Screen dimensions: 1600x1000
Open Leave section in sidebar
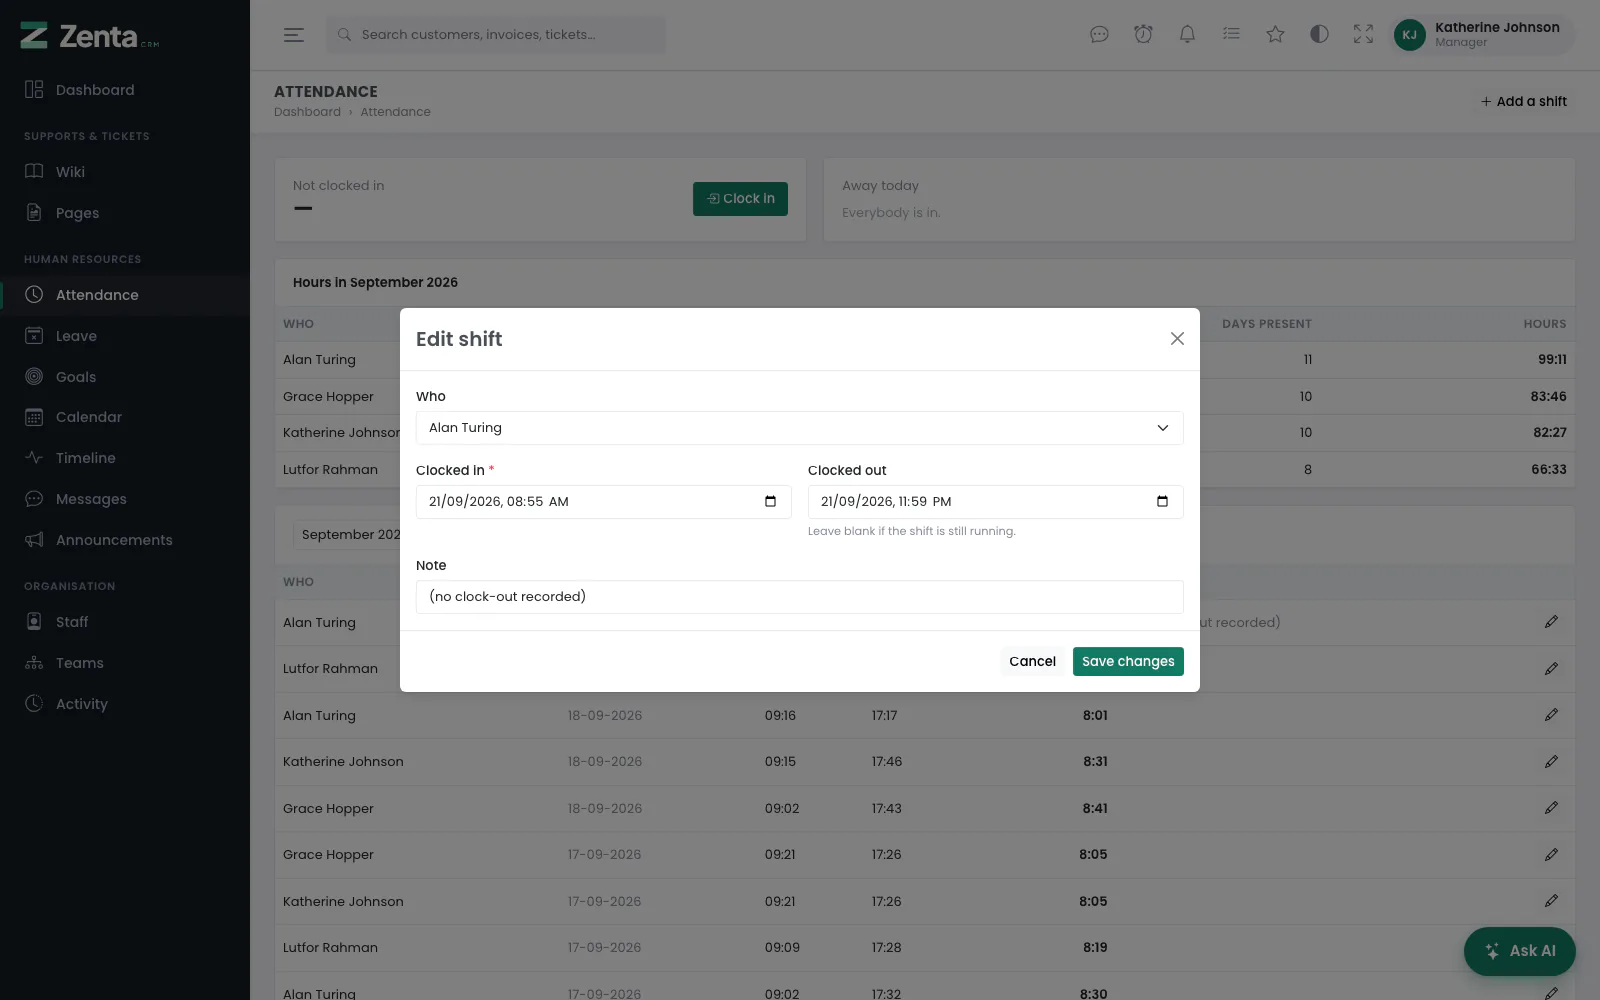(125, 336)
